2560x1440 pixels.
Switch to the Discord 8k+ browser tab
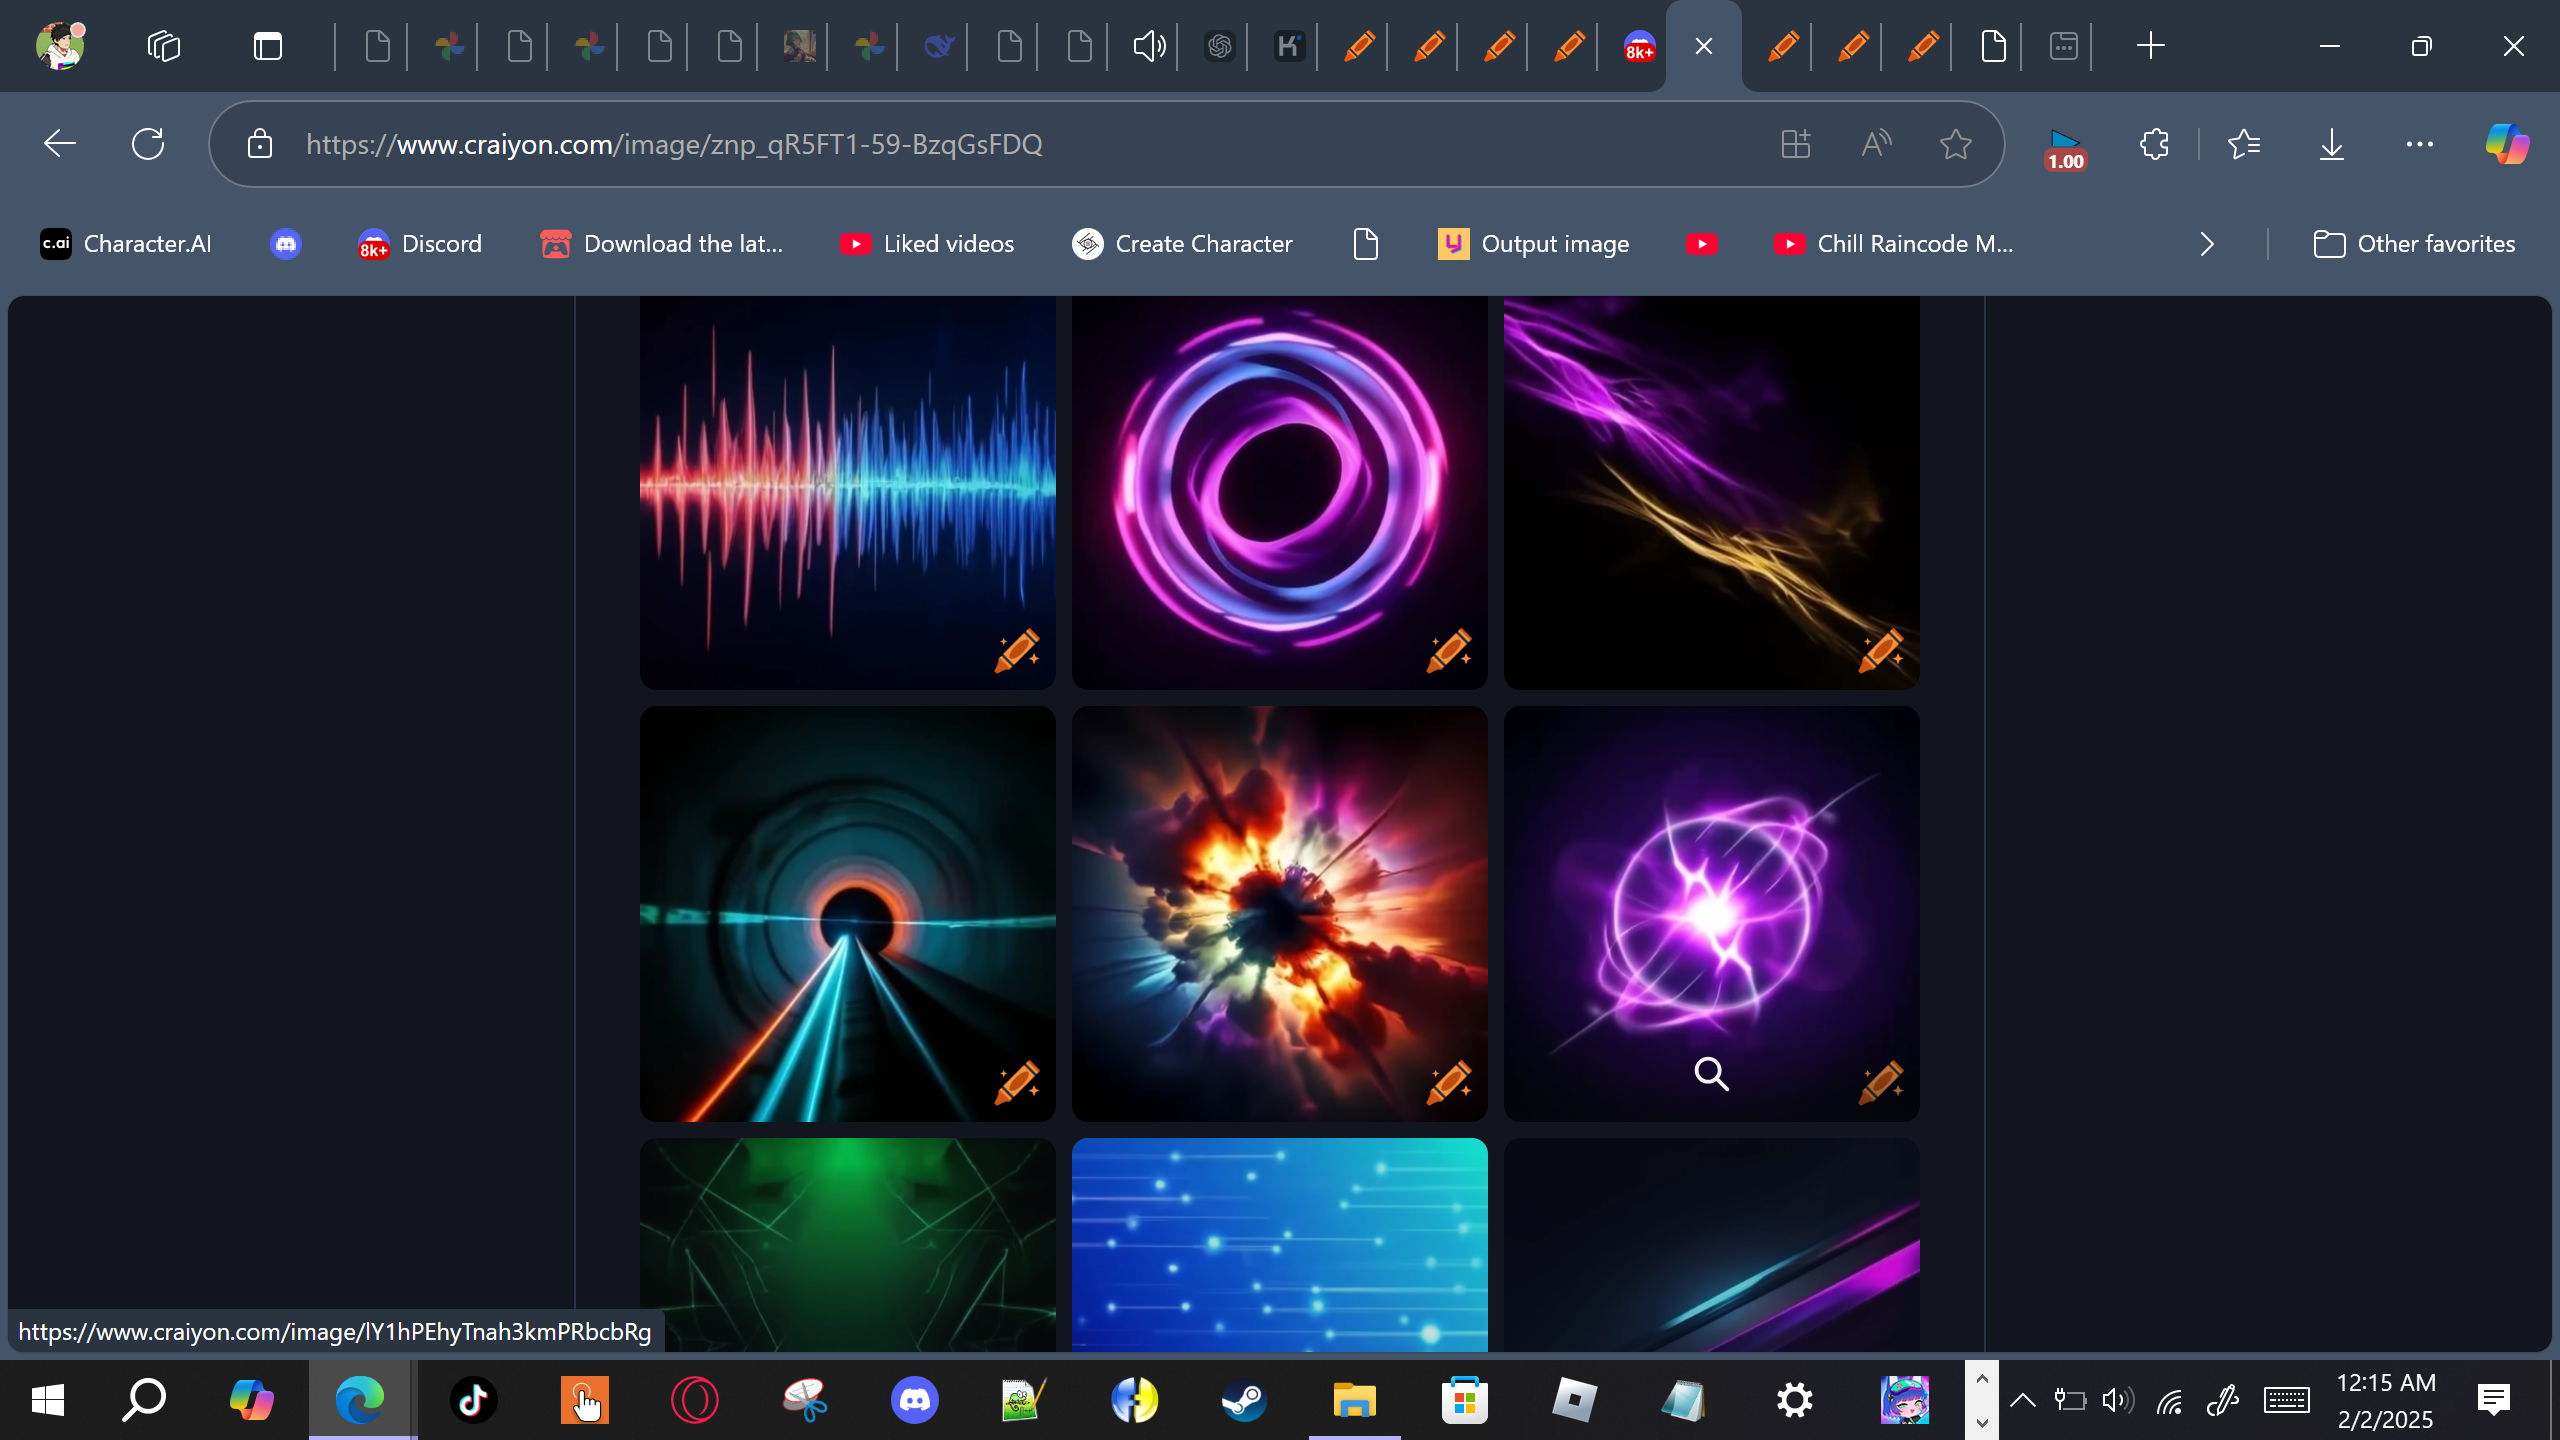[1639, 46]
